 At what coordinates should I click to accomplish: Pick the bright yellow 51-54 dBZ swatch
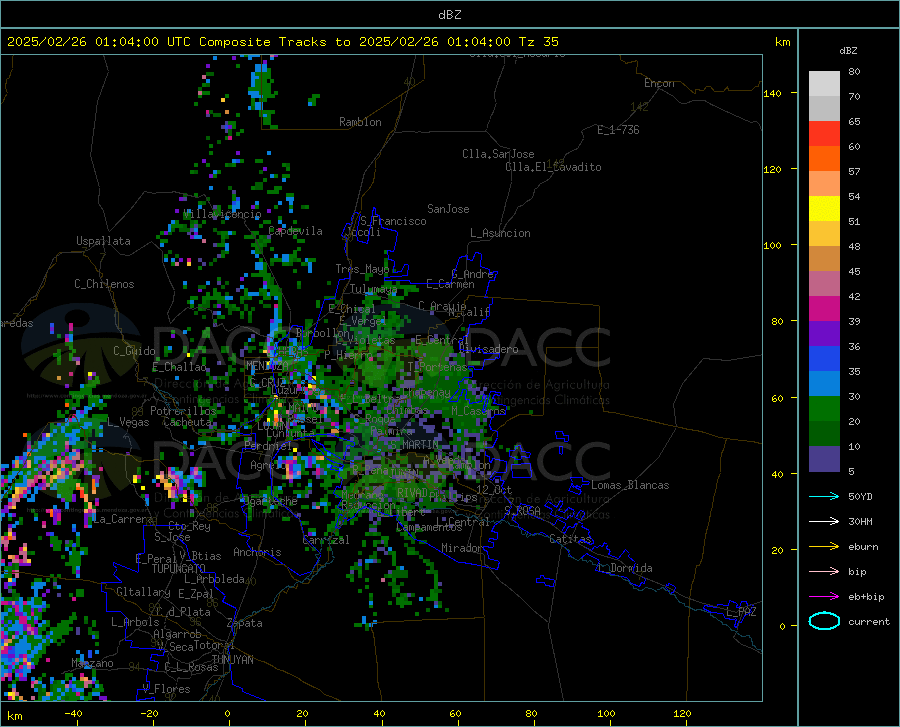click(824, 209)
